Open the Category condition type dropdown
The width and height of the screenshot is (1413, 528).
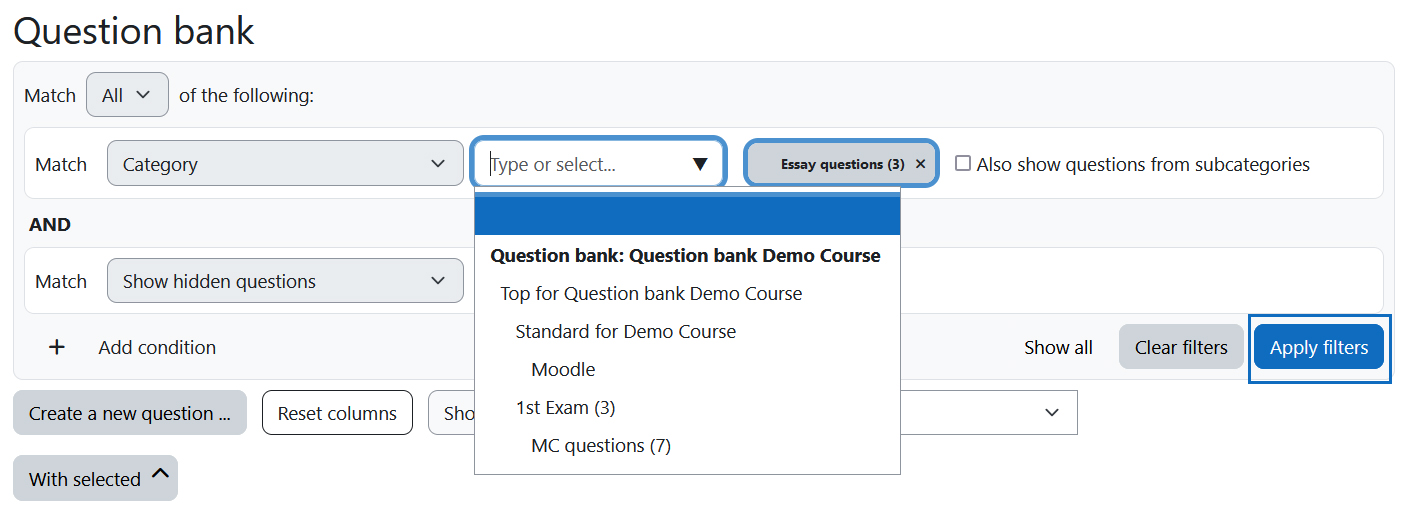pyautogui.click(x=285, y=164)
